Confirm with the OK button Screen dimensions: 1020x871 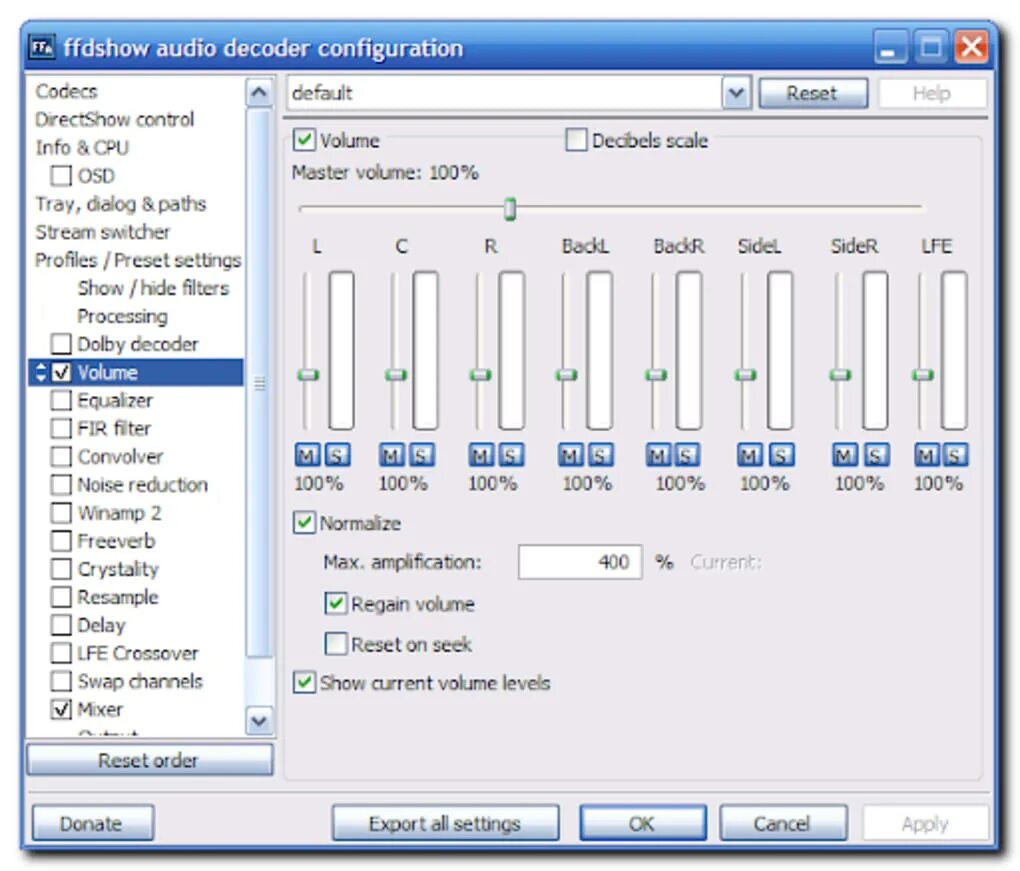tap(643, 824)
